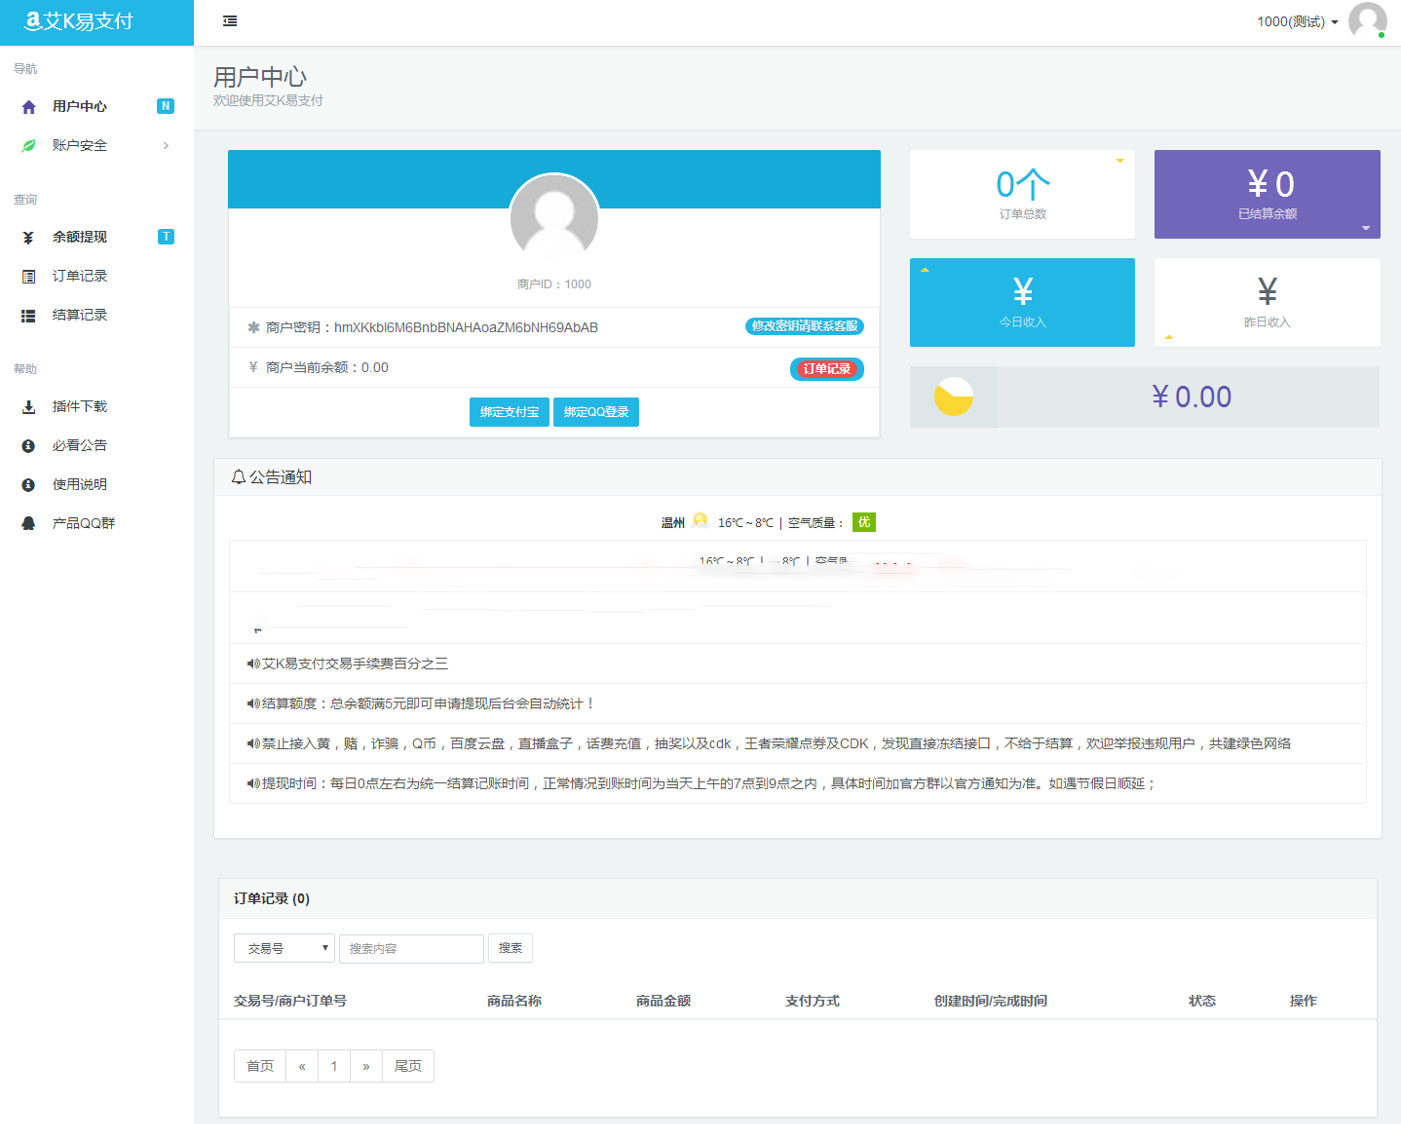This screenshot has height=1124, width=1401.
Task: Expand the 账户安全 submenu chevron
Action: coord(166,146)
